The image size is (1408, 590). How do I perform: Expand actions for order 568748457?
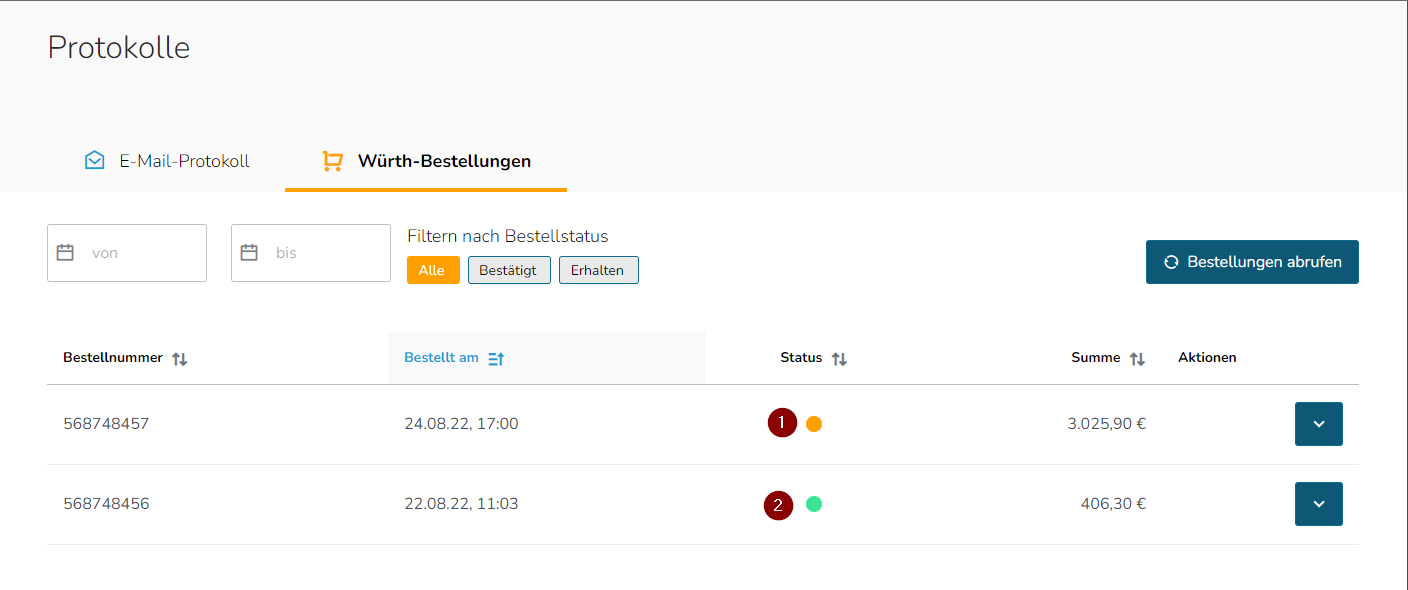tap(1319, 424)
